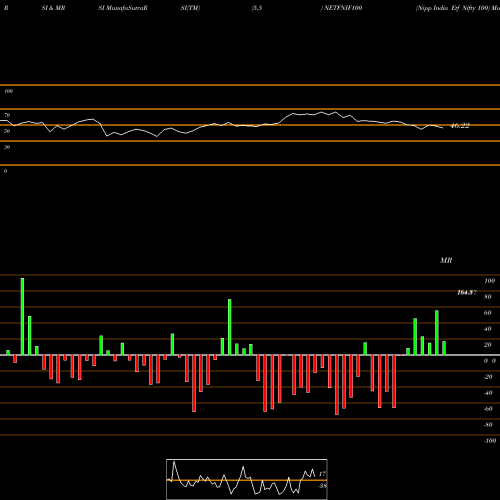Click the MR axis label '40'
The height and width of the screenshot is (500, 500).
(488, 329)
